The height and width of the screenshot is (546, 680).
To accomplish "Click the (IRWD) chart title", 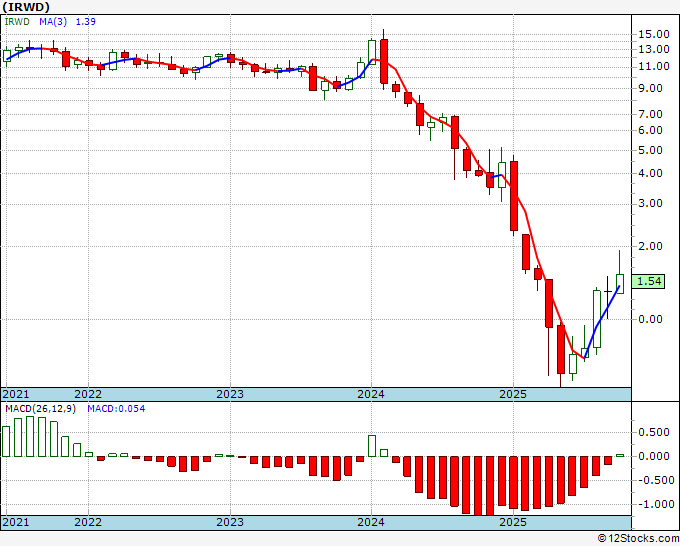I will click(x=26, y=7).
